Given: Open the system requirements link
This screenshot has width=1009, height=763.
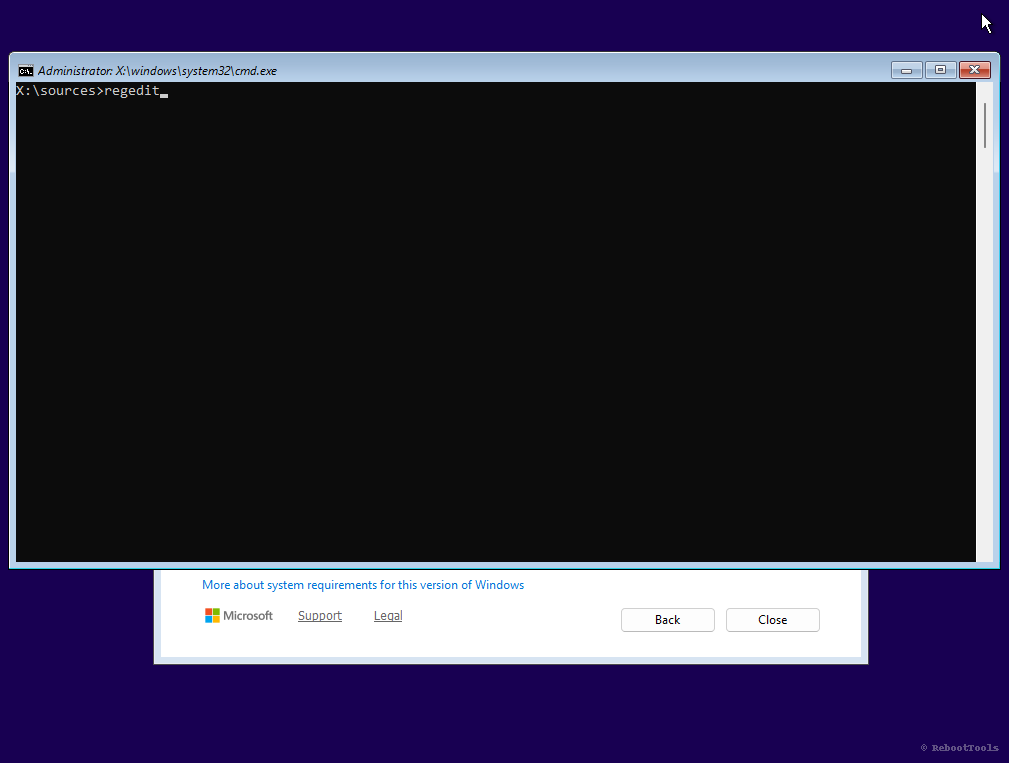Looking at the screenshot, I should 363,585.
